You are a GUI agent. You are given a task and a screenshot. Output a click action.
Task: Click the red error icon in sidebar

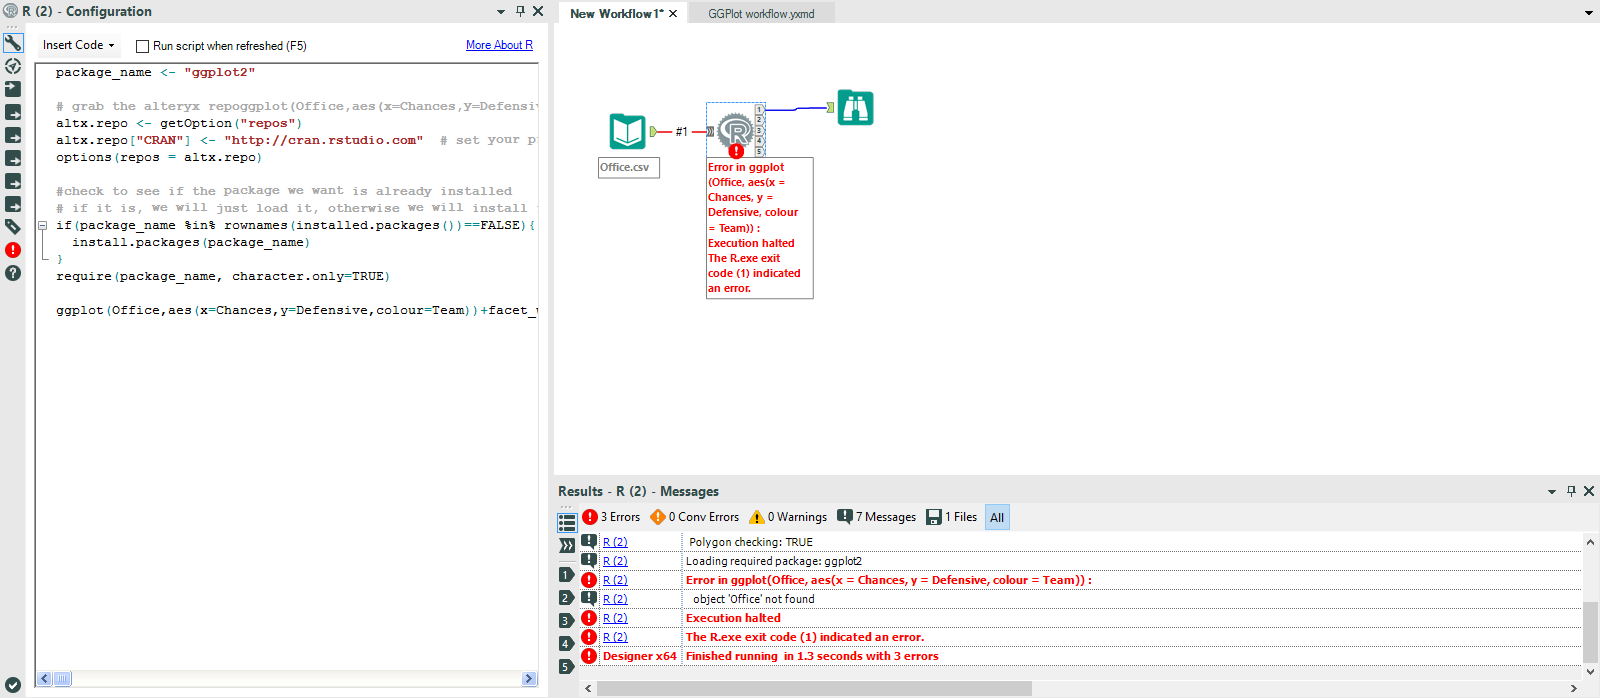(x=13, y=250)
